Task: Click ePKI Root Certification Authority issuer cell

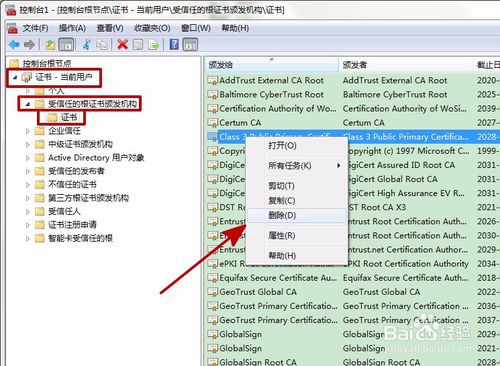Action: pos(406,264)
